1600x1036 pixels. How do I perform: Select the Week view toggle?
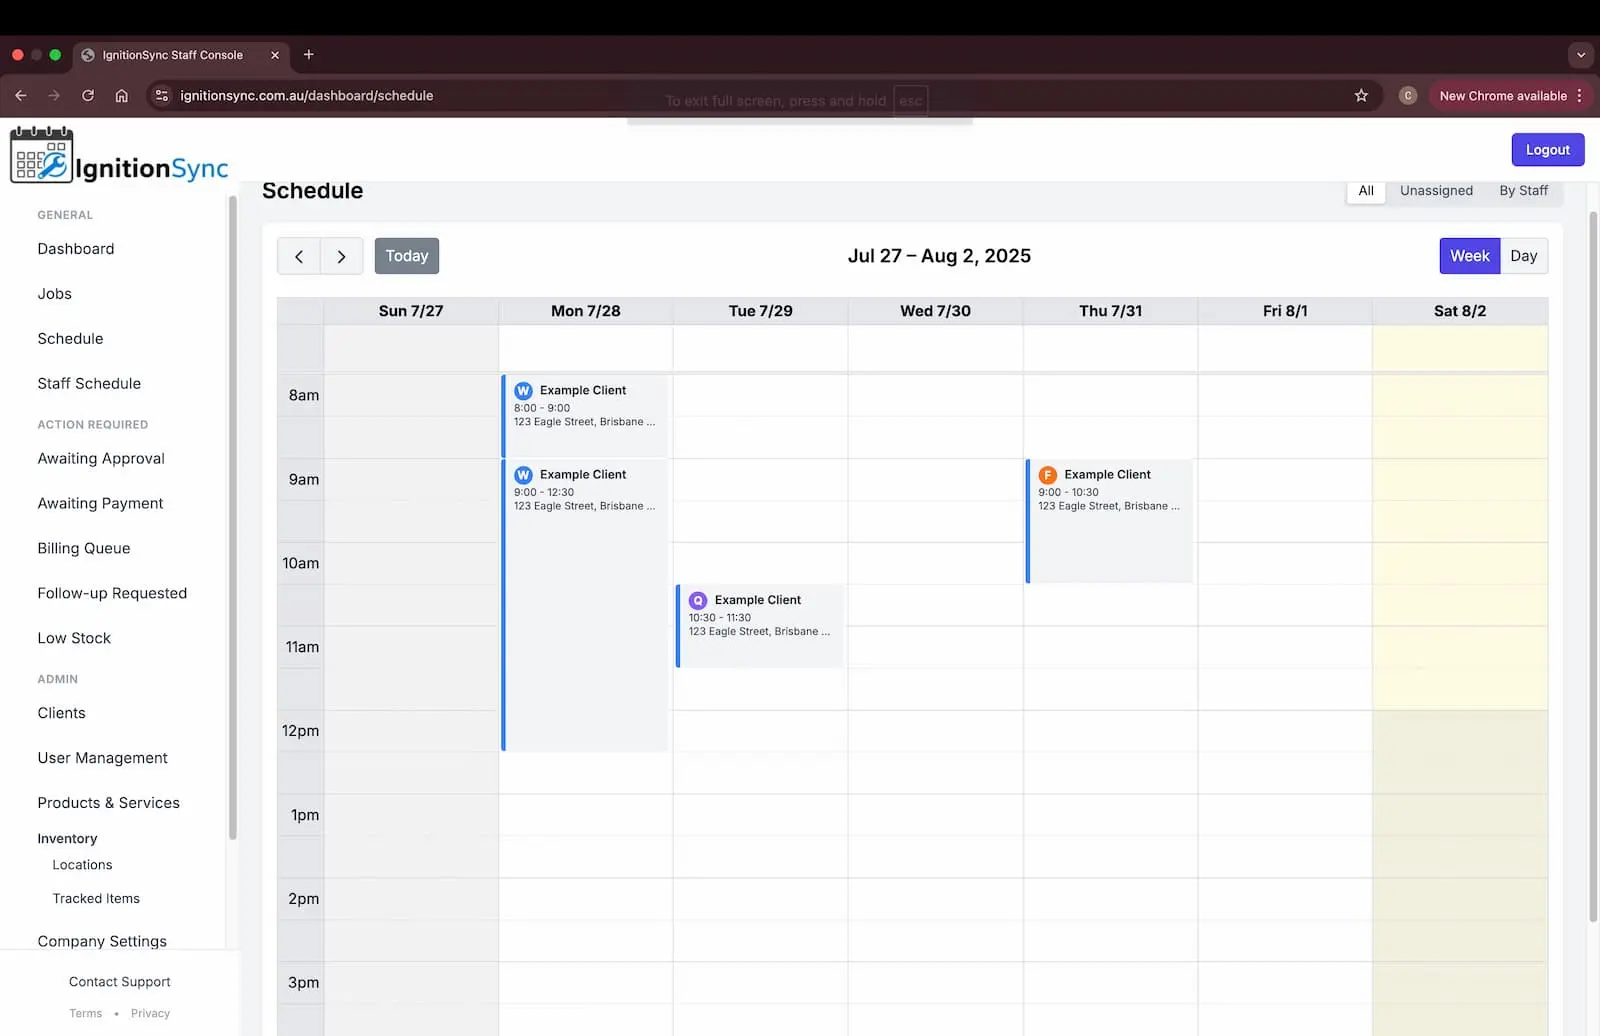(x=1469, y=256)
